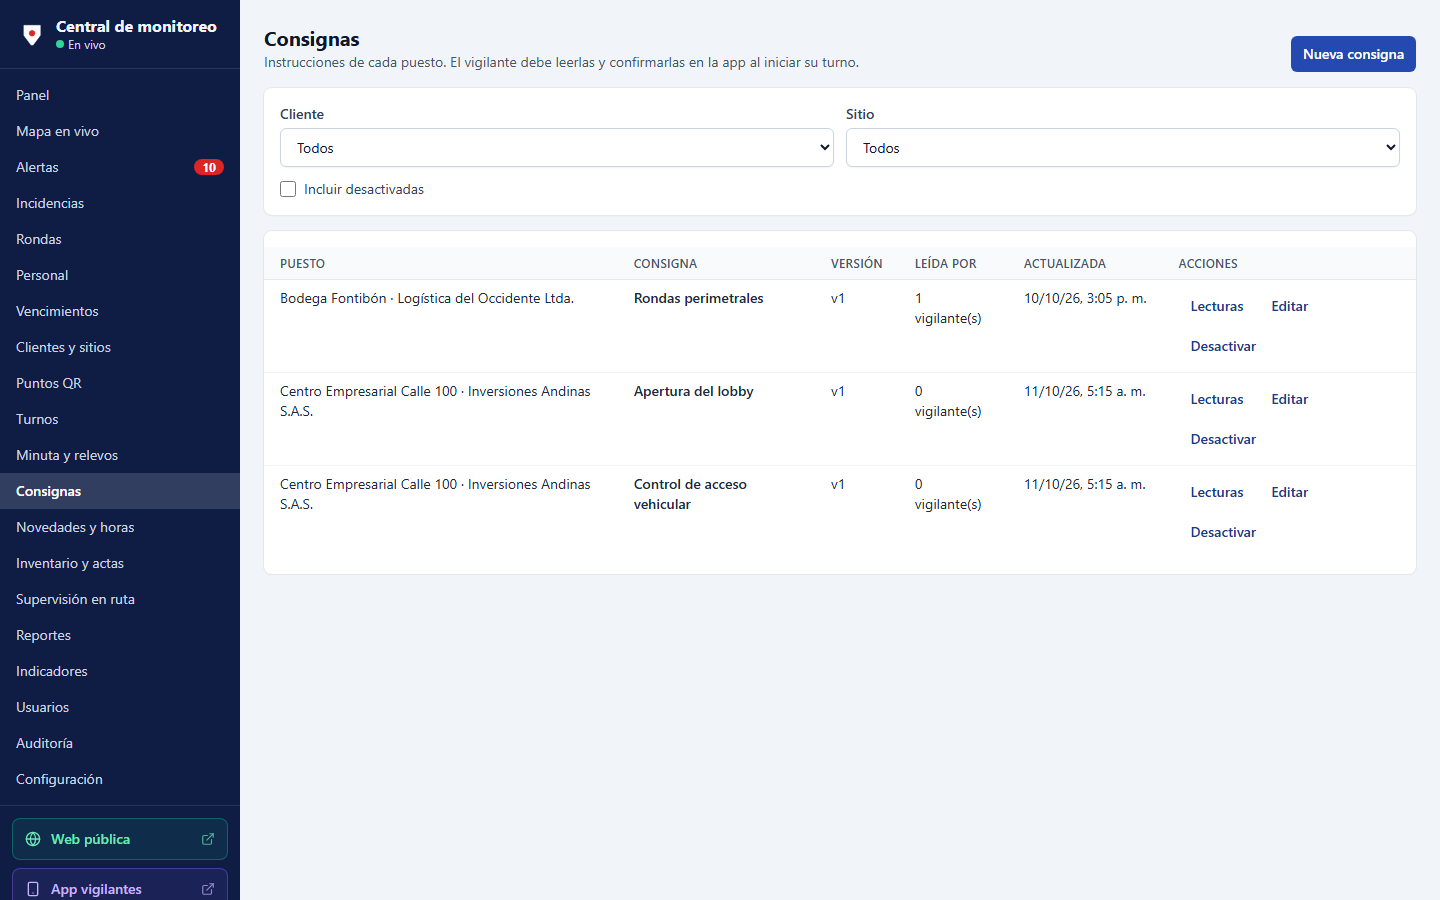1440x900 pixels.
Task: View Lecturas for Control de acceso vehicular
Action: point(1217,492)
